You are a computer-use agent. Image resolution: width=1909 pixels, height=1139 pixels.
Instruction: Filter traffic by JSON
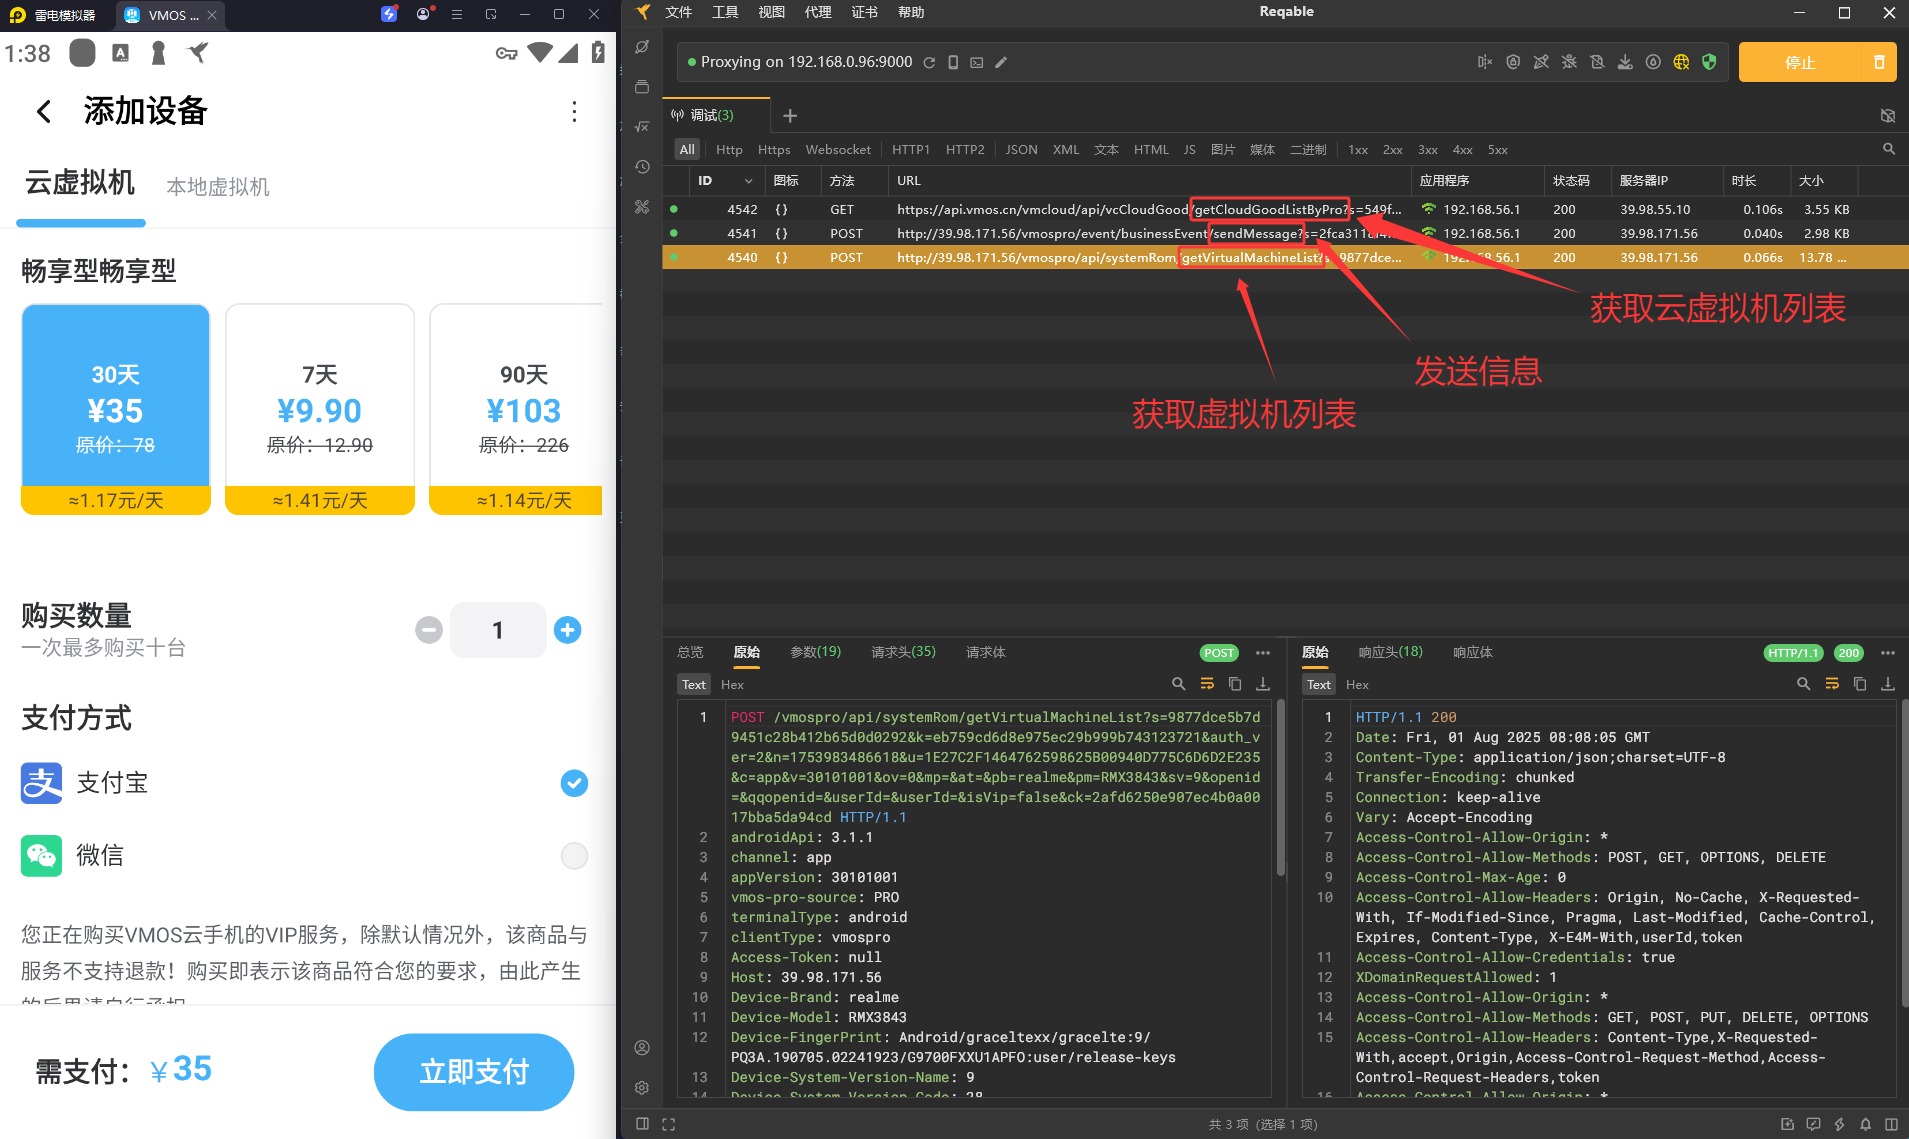(1021, 149)
